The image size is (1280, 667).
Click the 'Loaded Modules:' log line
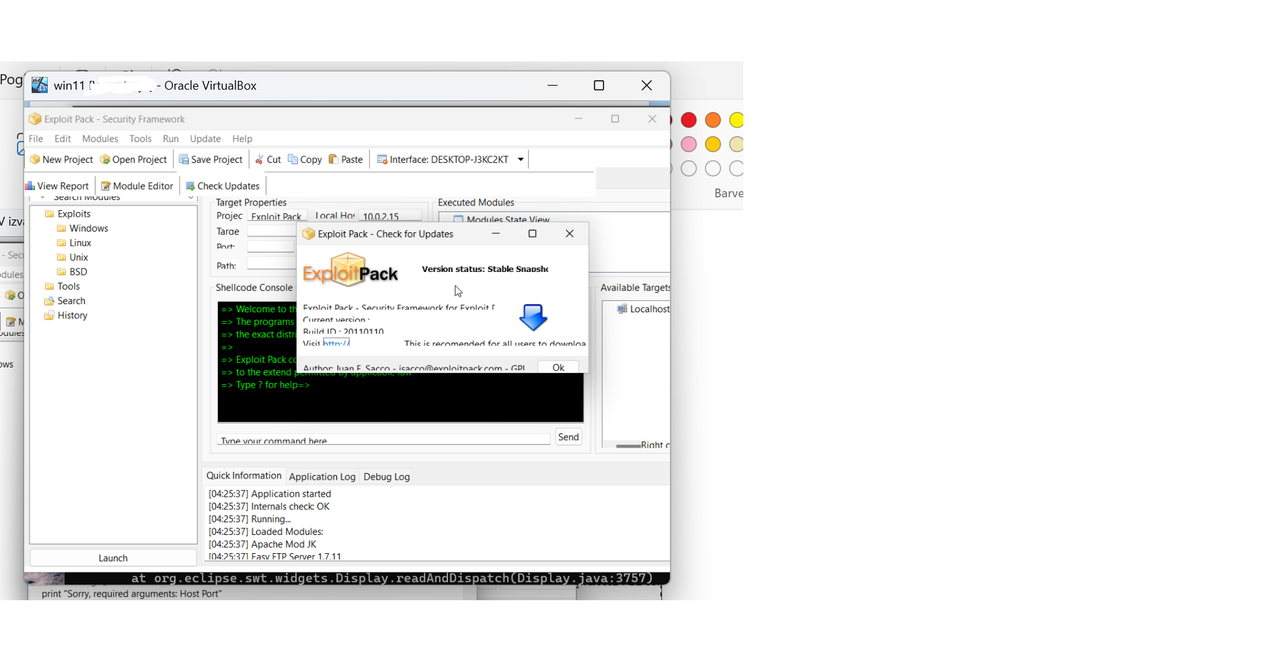[x=266, y=532]
